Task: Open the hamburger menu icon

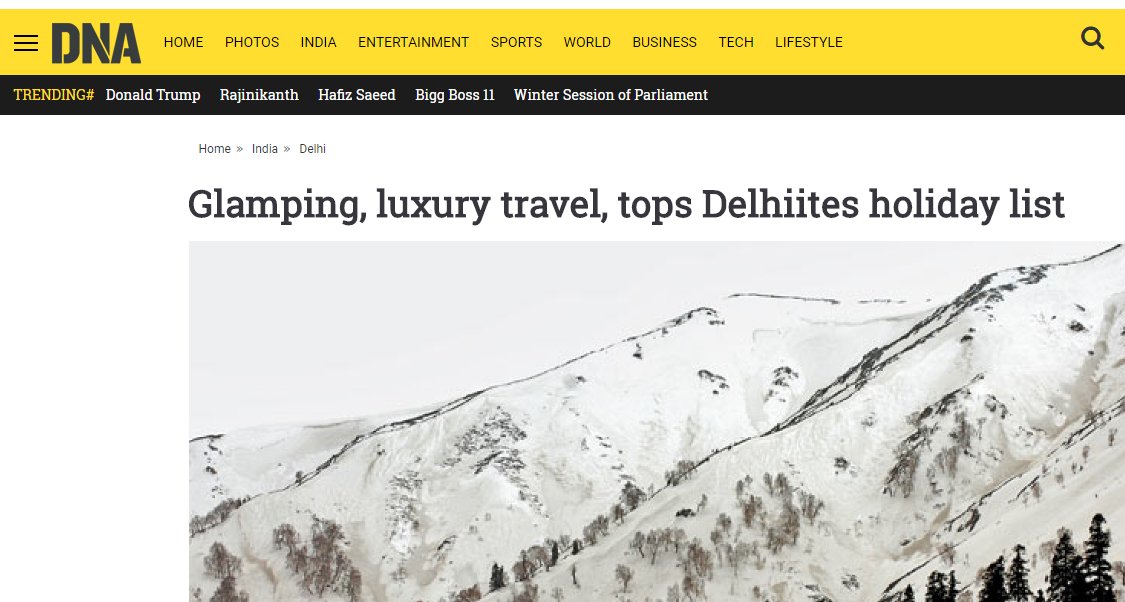Action: 26,43
